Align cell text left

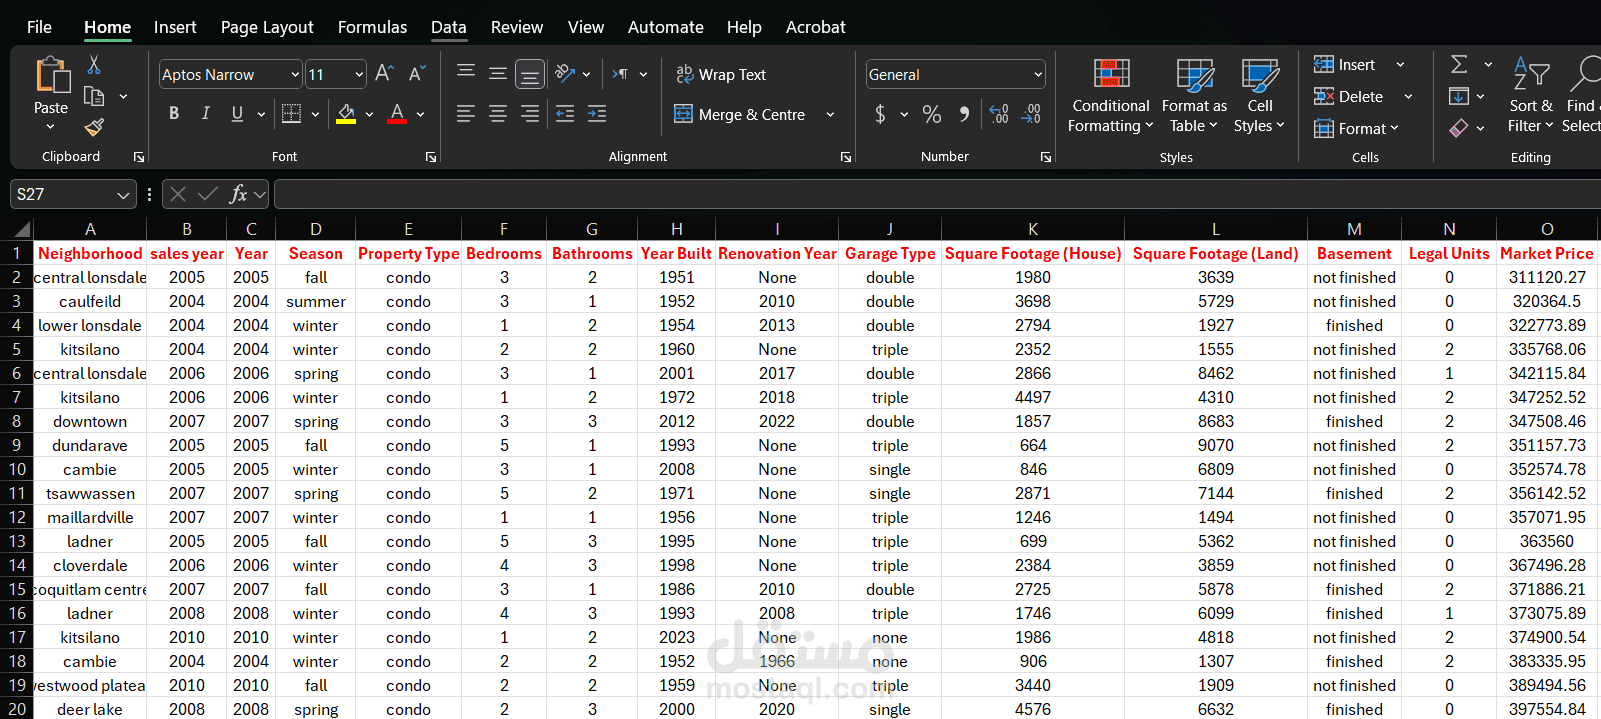[466, 114]
